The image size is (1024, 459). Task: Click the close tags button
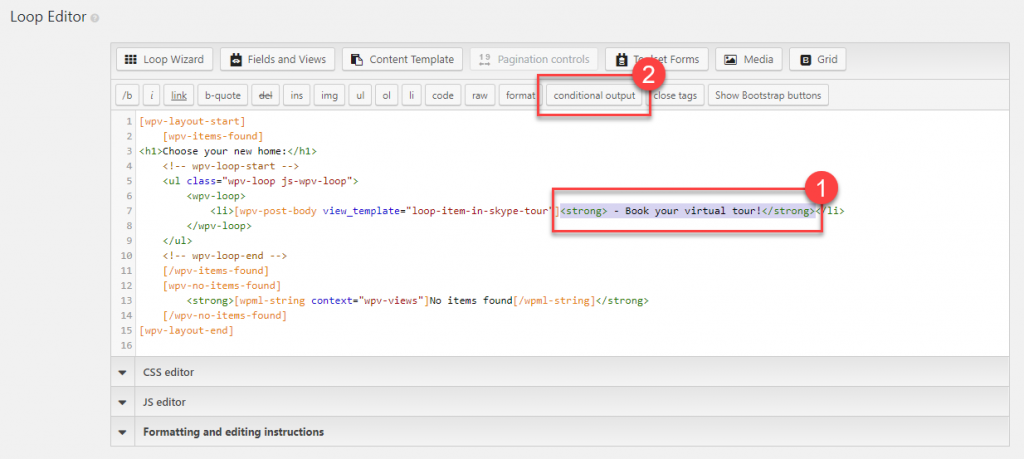pos(675,95)
